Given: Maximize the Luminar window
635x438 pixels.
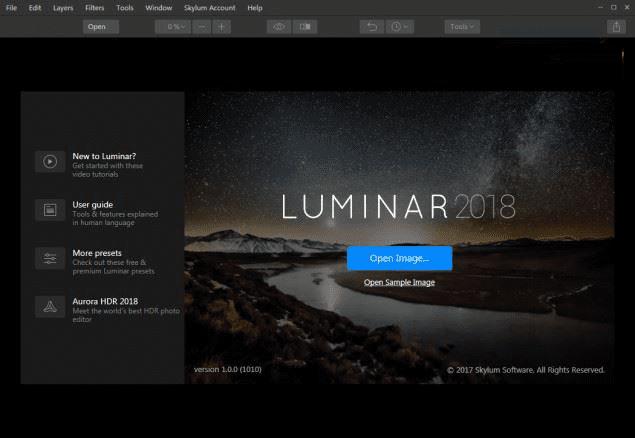Looking at the screenshot, I should (x=614, y=7).
